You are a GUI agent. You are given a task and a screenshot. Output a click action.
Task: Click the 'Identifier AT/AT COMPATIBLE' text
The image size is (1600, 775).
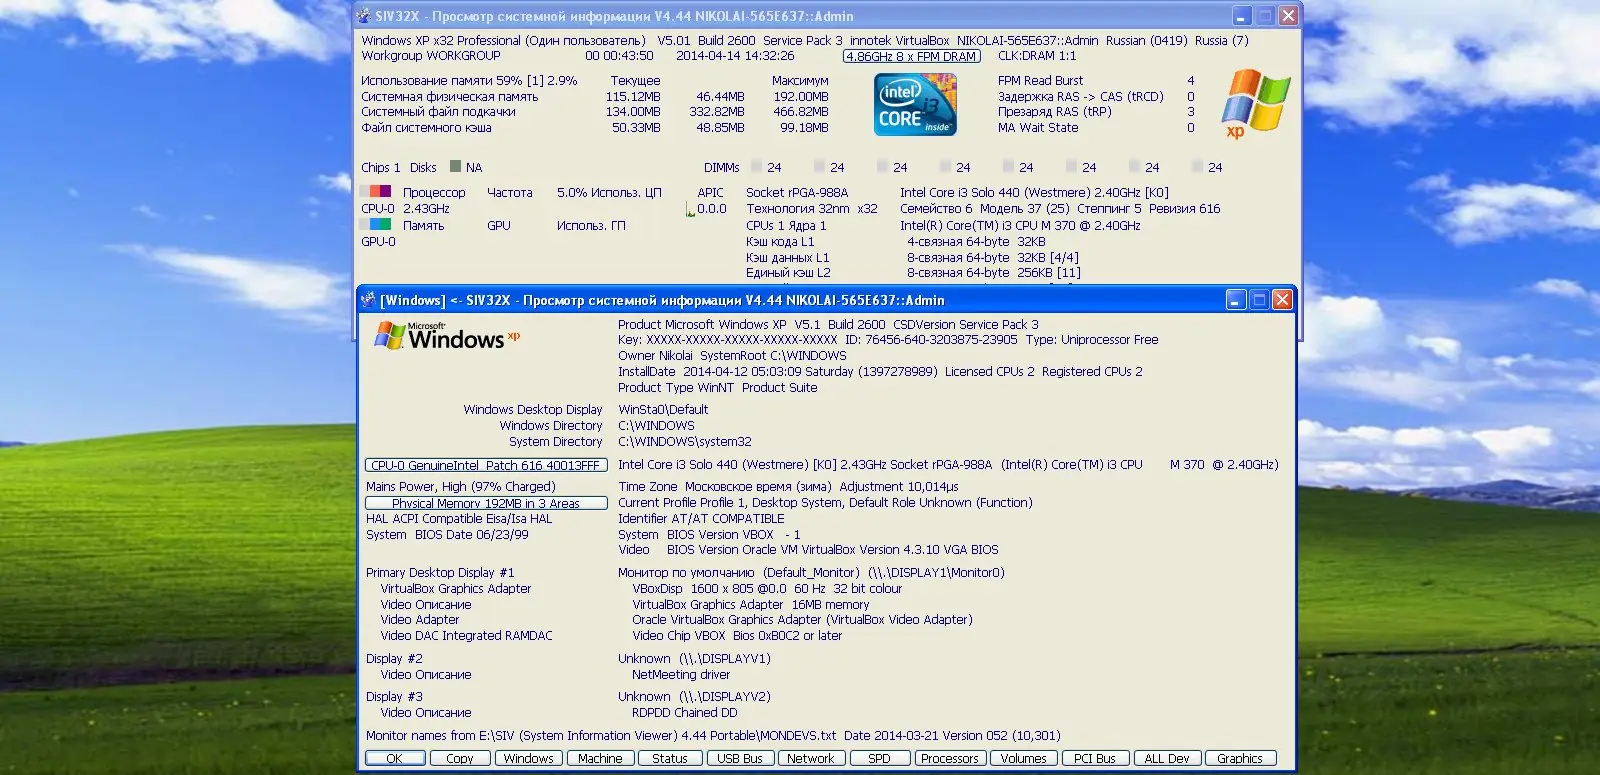(x=701, y=519)
